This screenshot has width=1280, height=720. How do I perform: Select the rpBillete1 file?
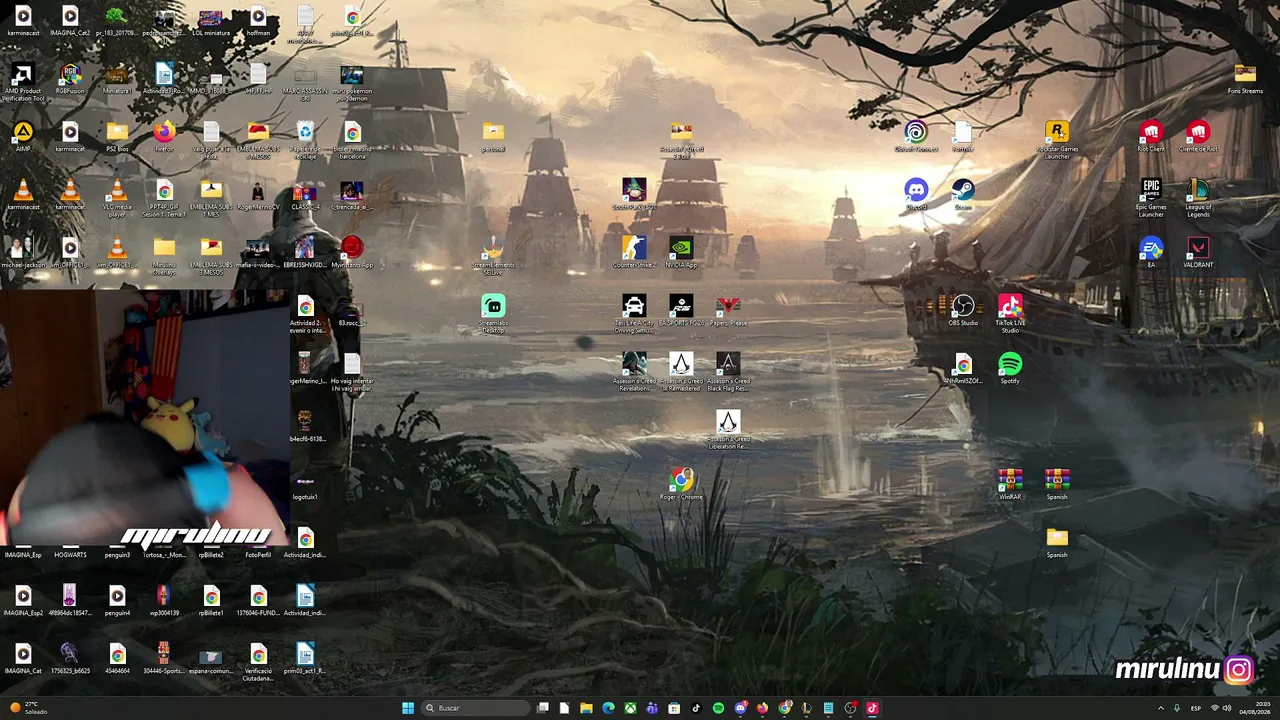pos(211,599)
